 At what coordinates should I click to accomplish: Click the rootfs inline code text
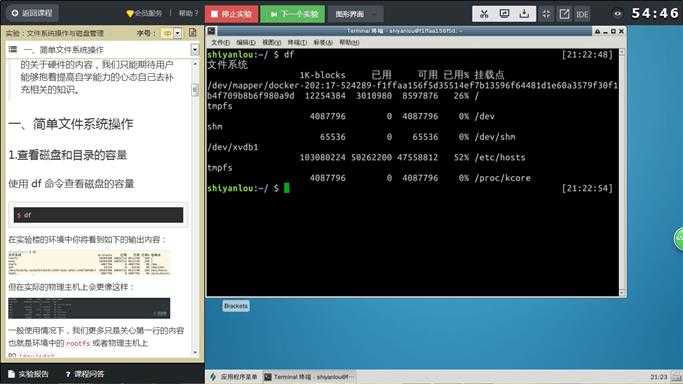78,343
